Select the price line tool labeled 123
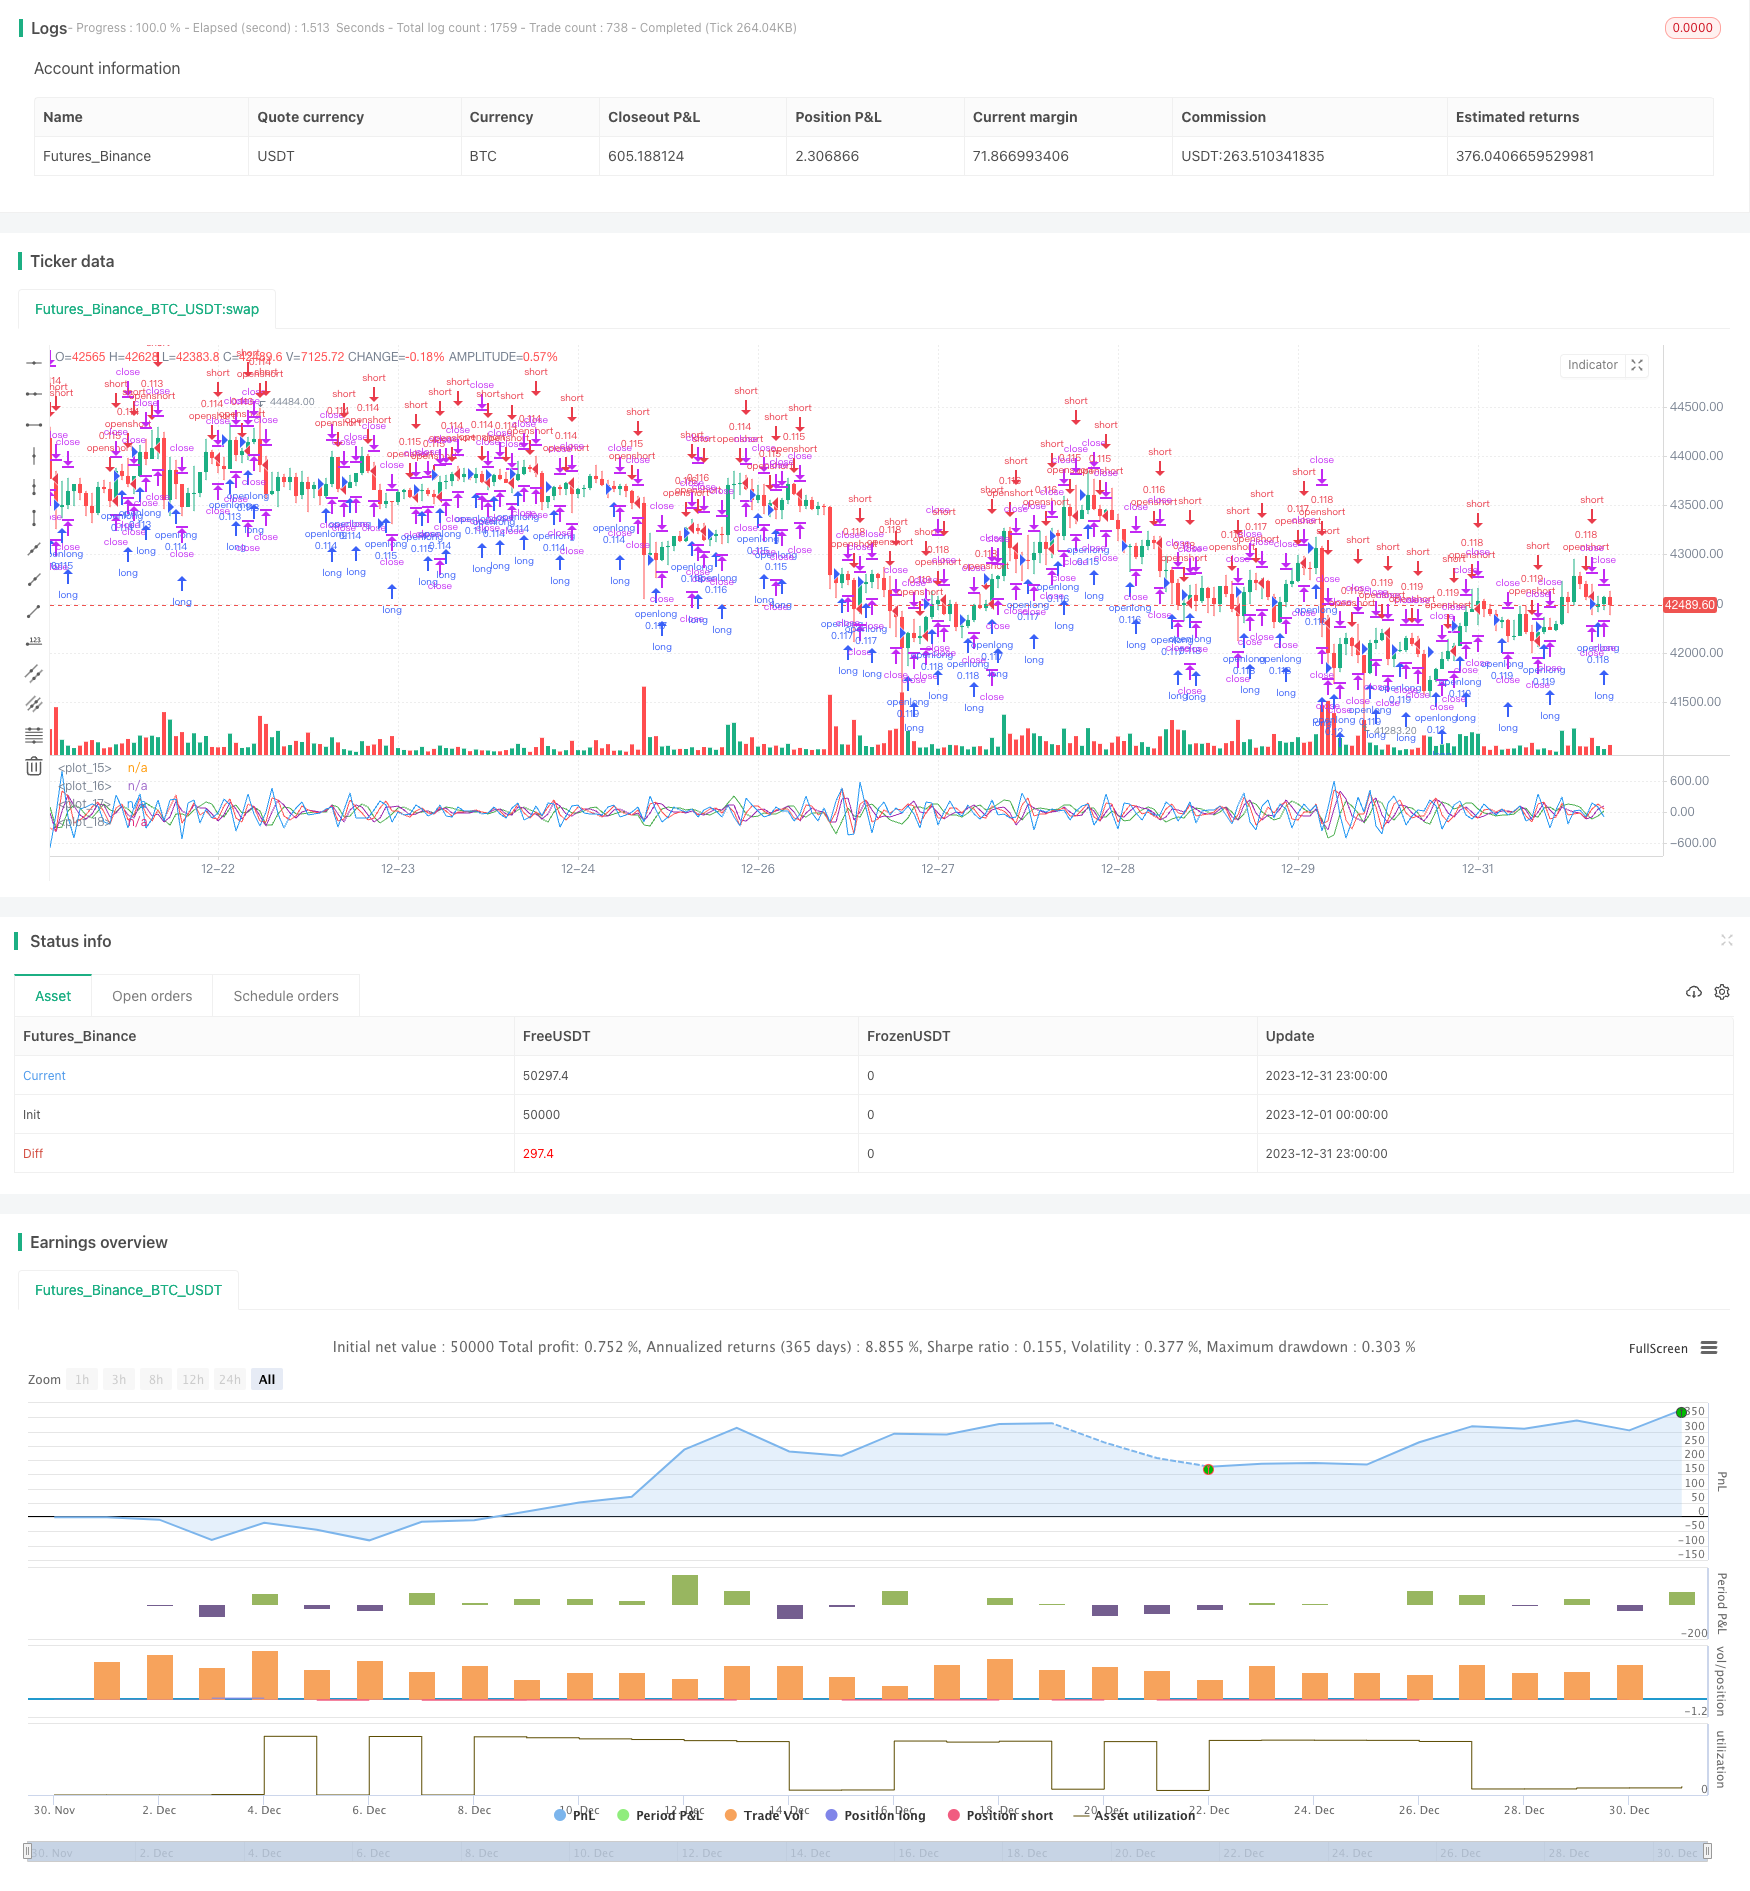 coord(34,641)
